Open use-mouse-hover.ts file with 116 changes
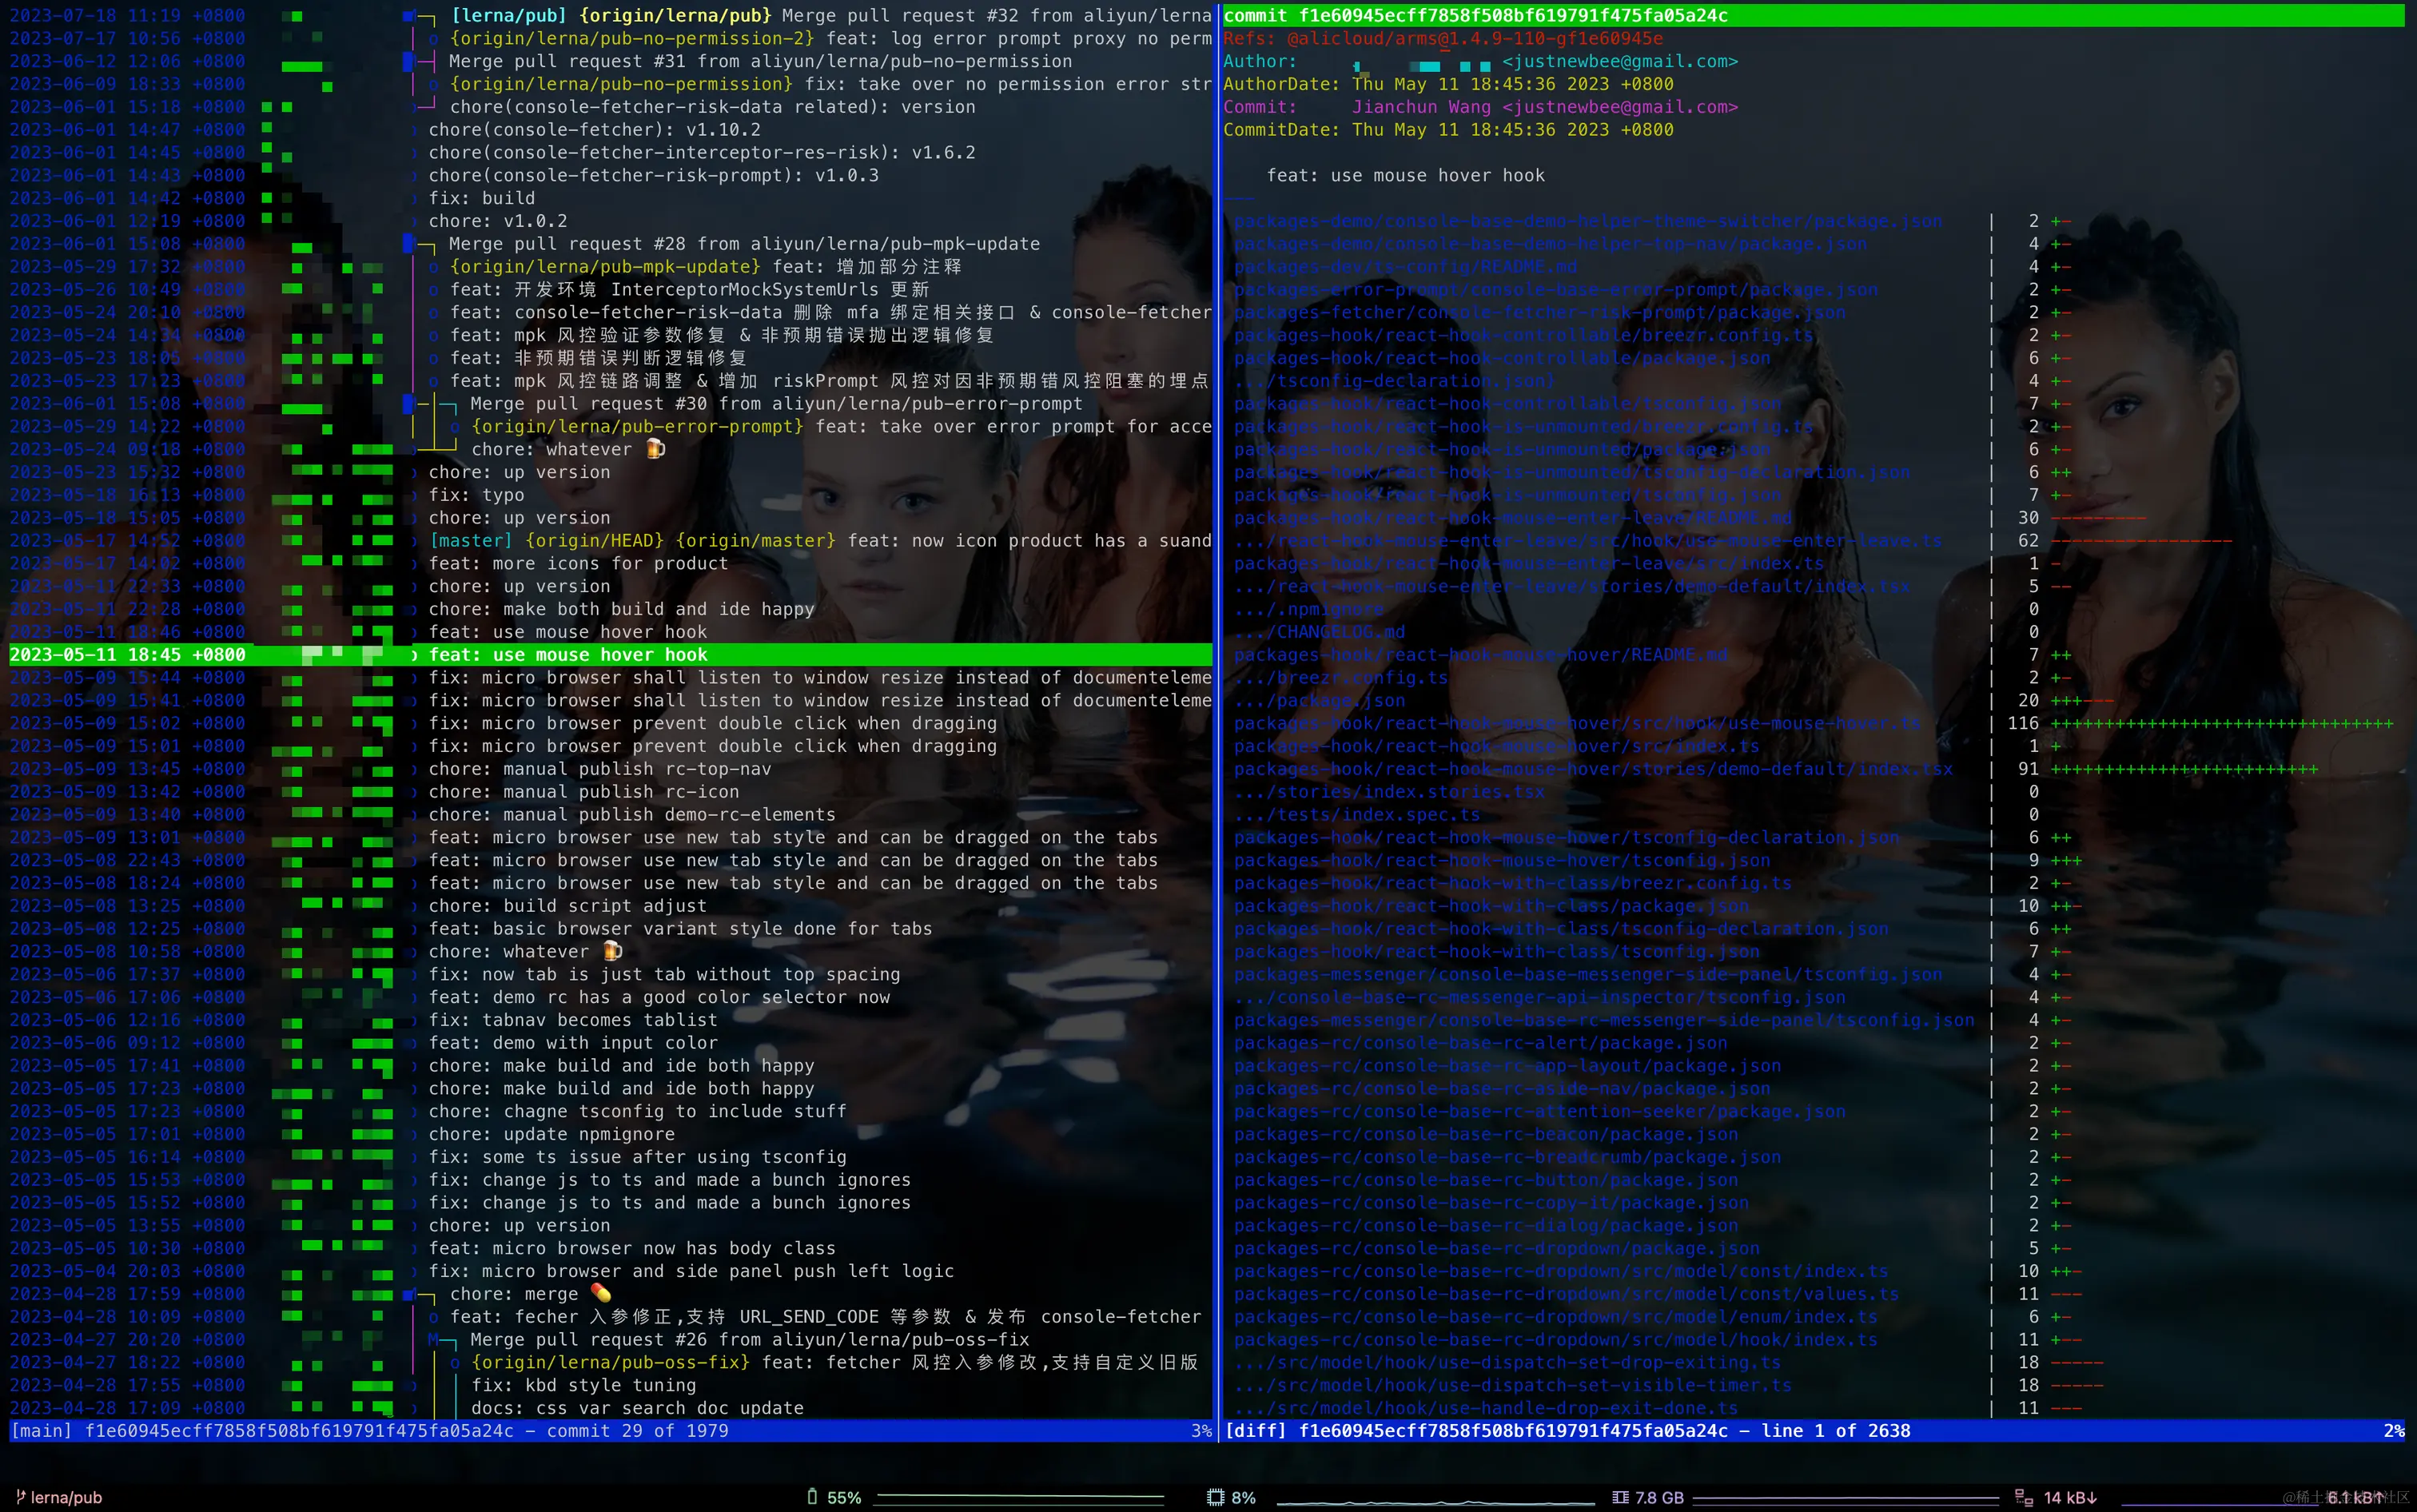The image size is (2417, 1512). click(x=1576, y=723)
